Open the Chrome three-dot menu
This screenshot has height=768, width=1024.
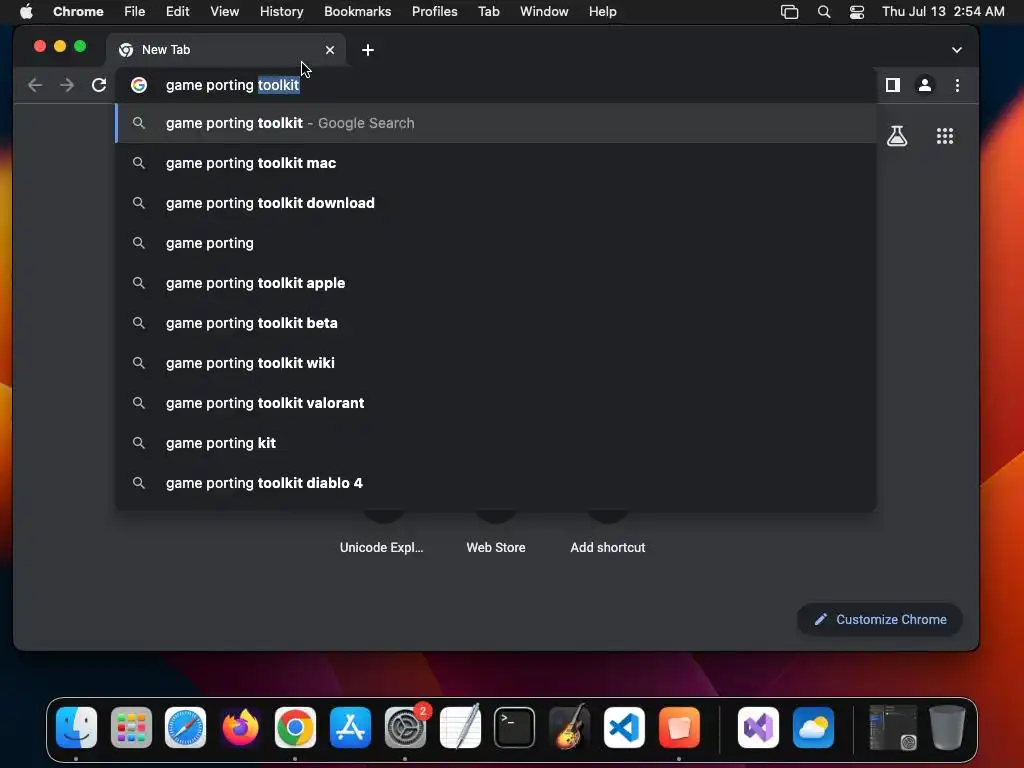click(x=957, y=85)
